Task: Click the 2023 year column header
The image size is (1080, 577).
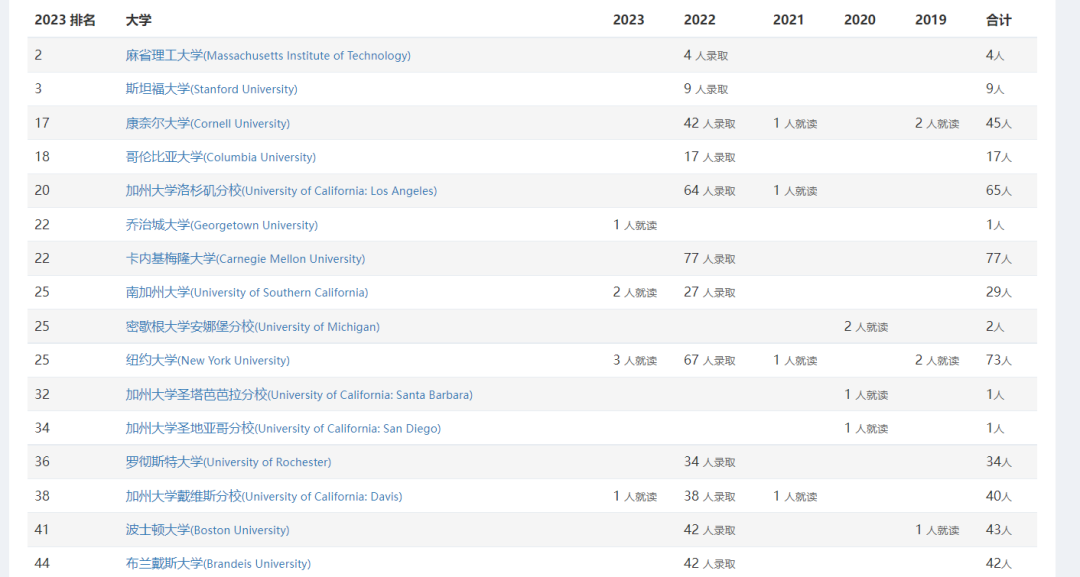Action: click(628, 20)
